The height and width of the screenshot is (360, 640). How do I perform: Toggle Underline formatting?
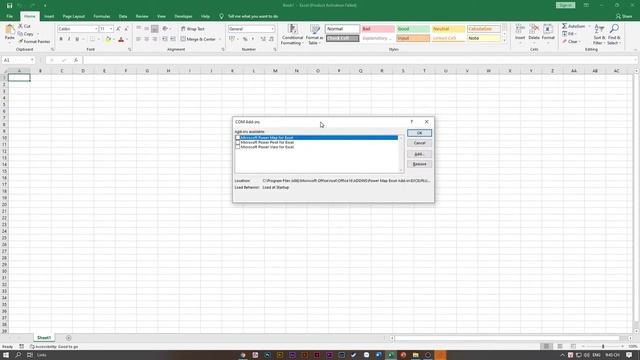pyautogui.click(x=77, y=39)
